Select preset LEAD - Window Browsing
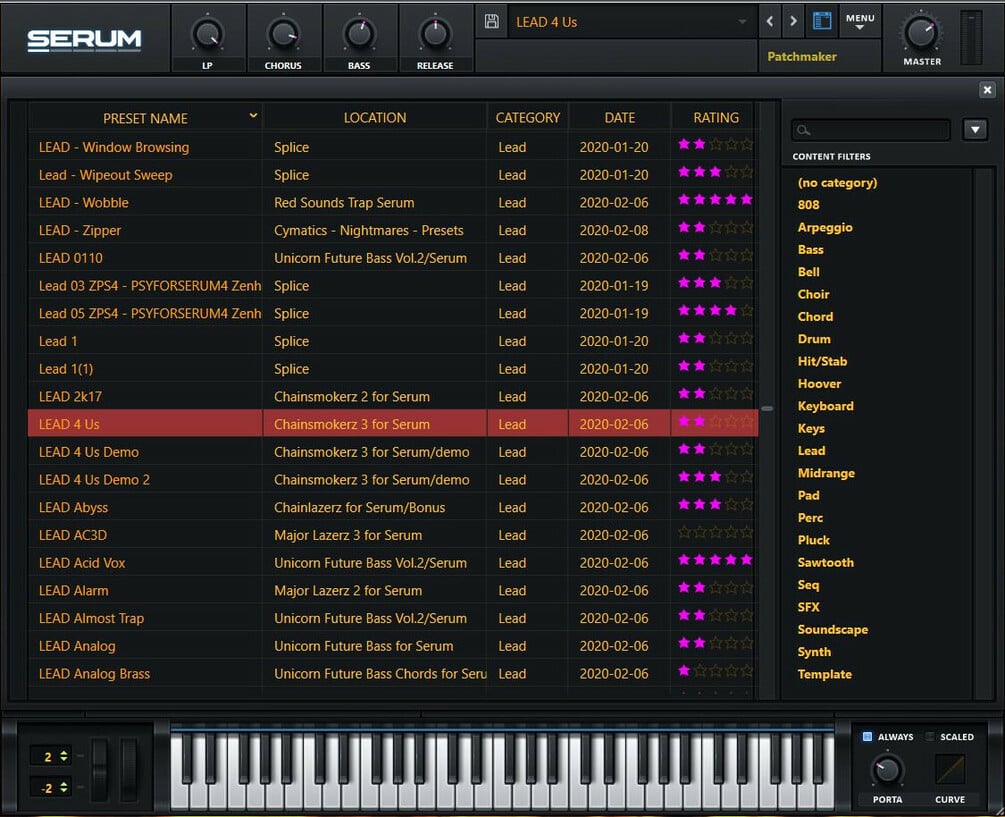1005x817 pixels. (113, 147)
